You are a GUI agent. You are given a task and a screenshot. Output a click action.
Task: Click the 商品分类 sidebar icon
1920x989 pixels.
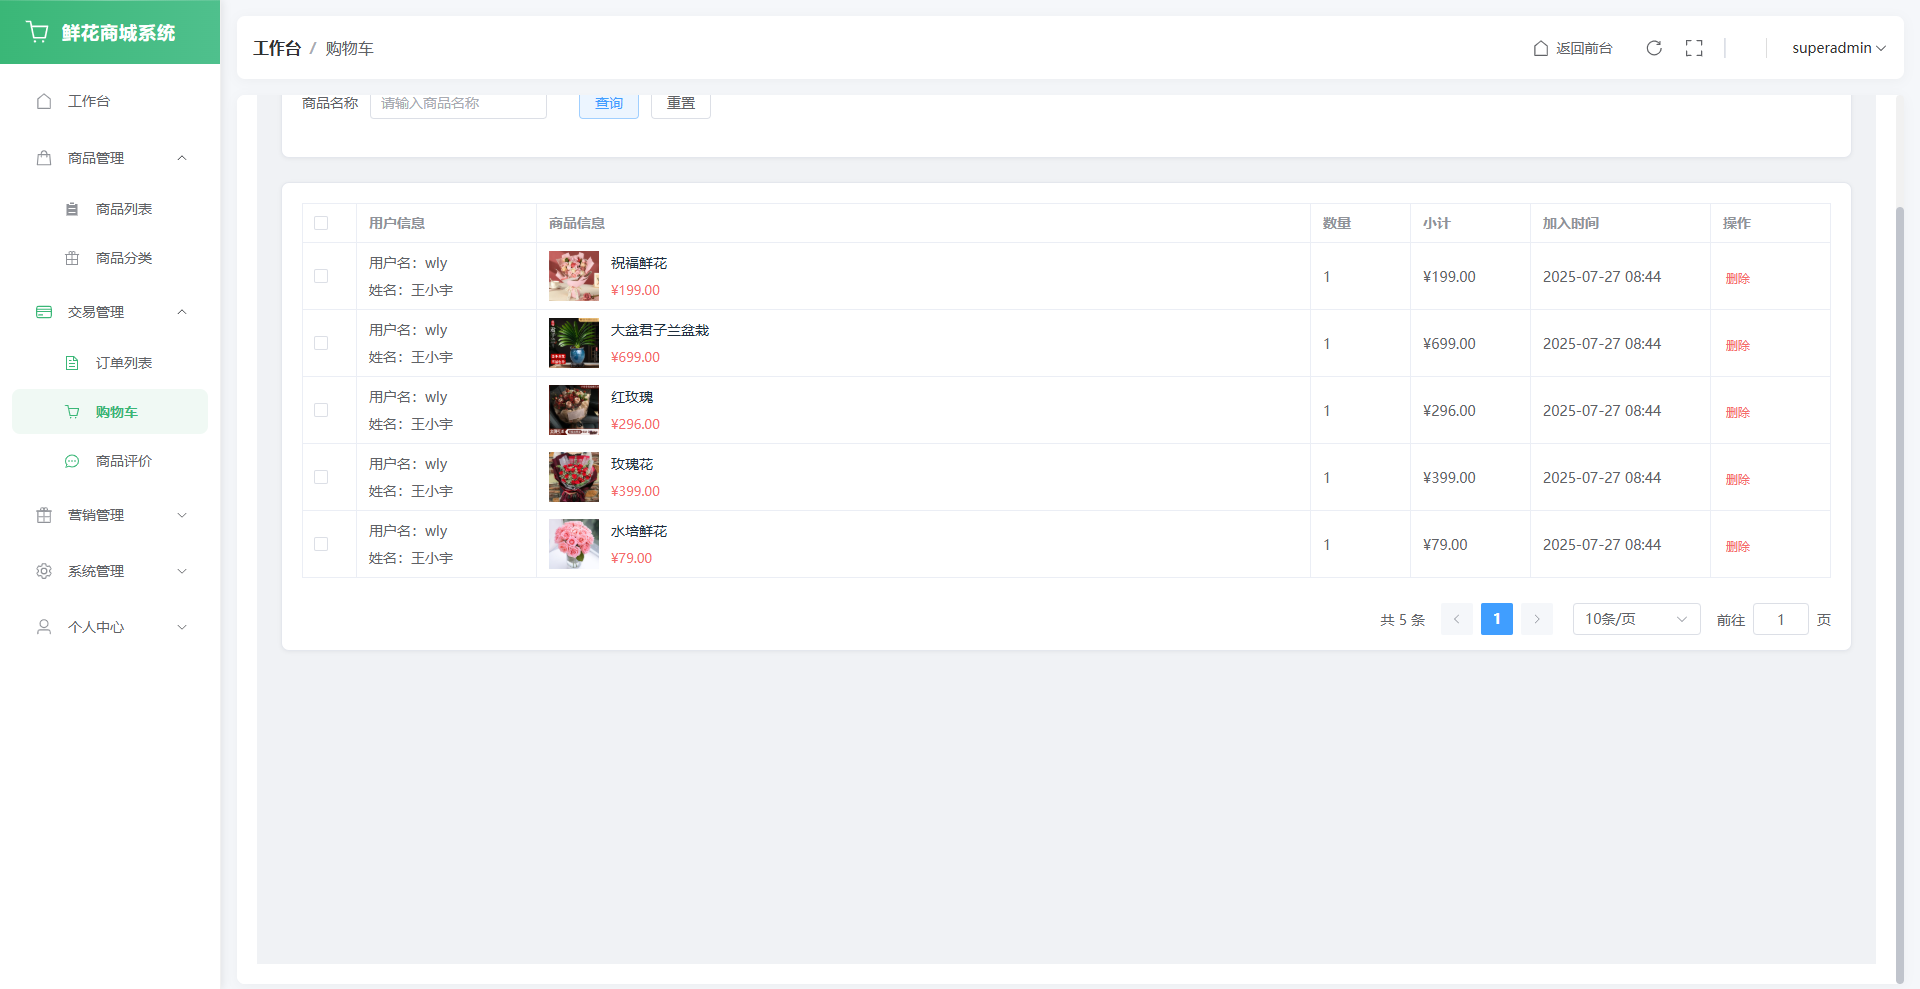pyautogui.click(x=72, y=258)
